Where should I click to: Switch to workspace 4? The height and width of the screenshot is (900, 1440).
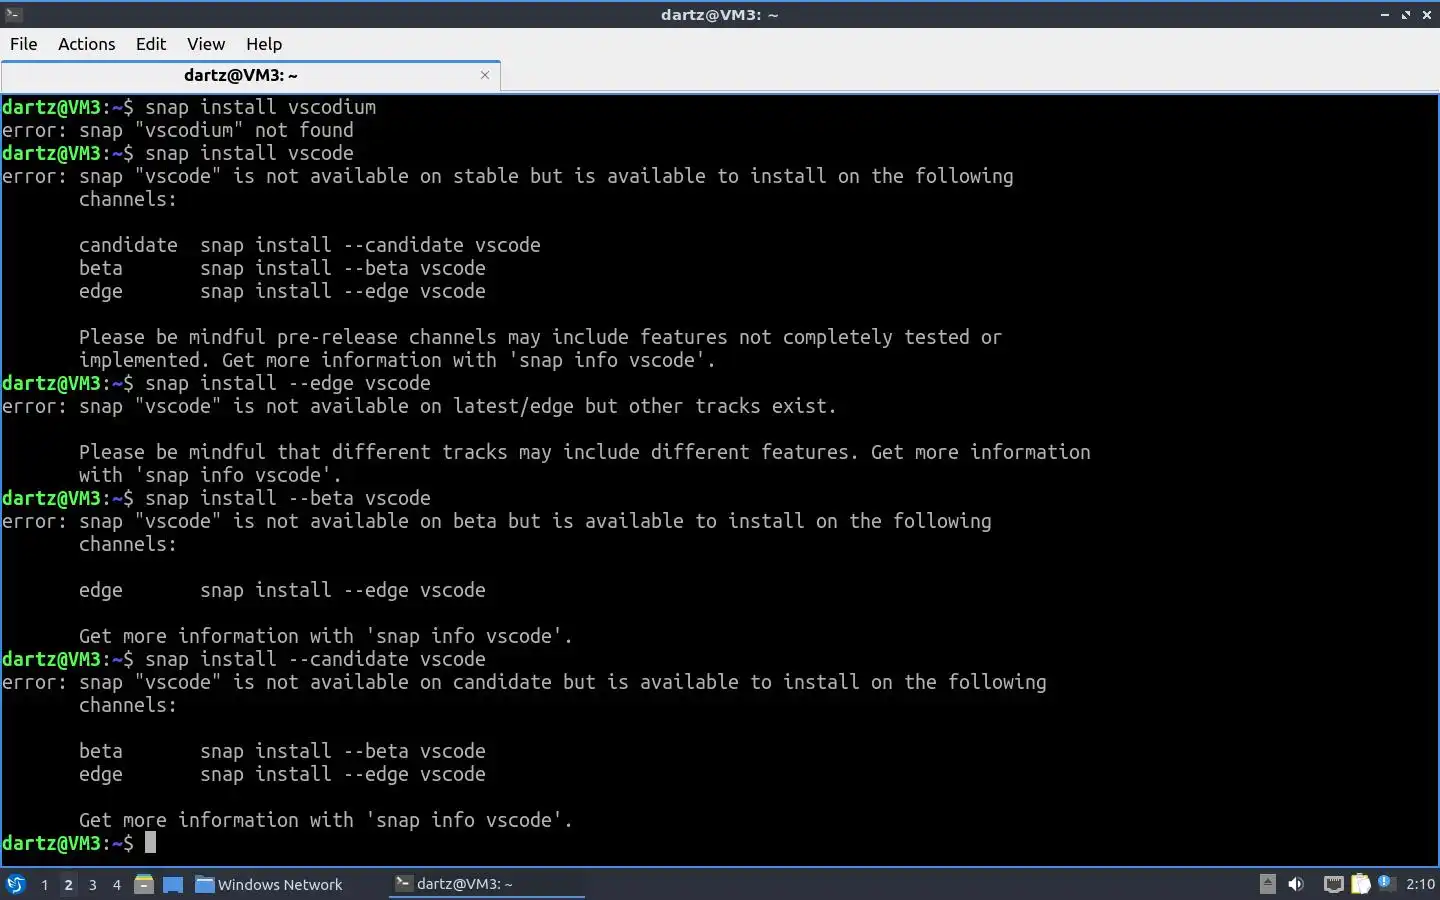[x=116, y=884]
